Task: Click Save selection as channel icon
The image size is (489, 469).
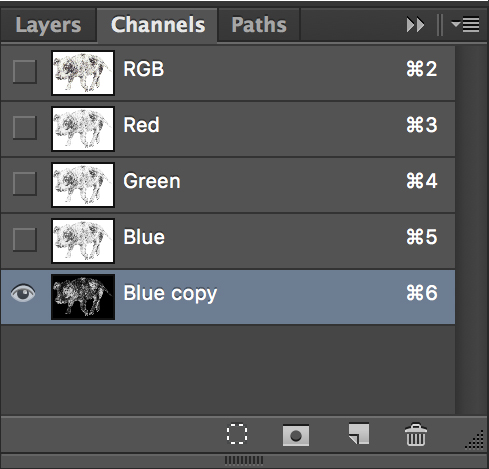Action: (296, 435)
